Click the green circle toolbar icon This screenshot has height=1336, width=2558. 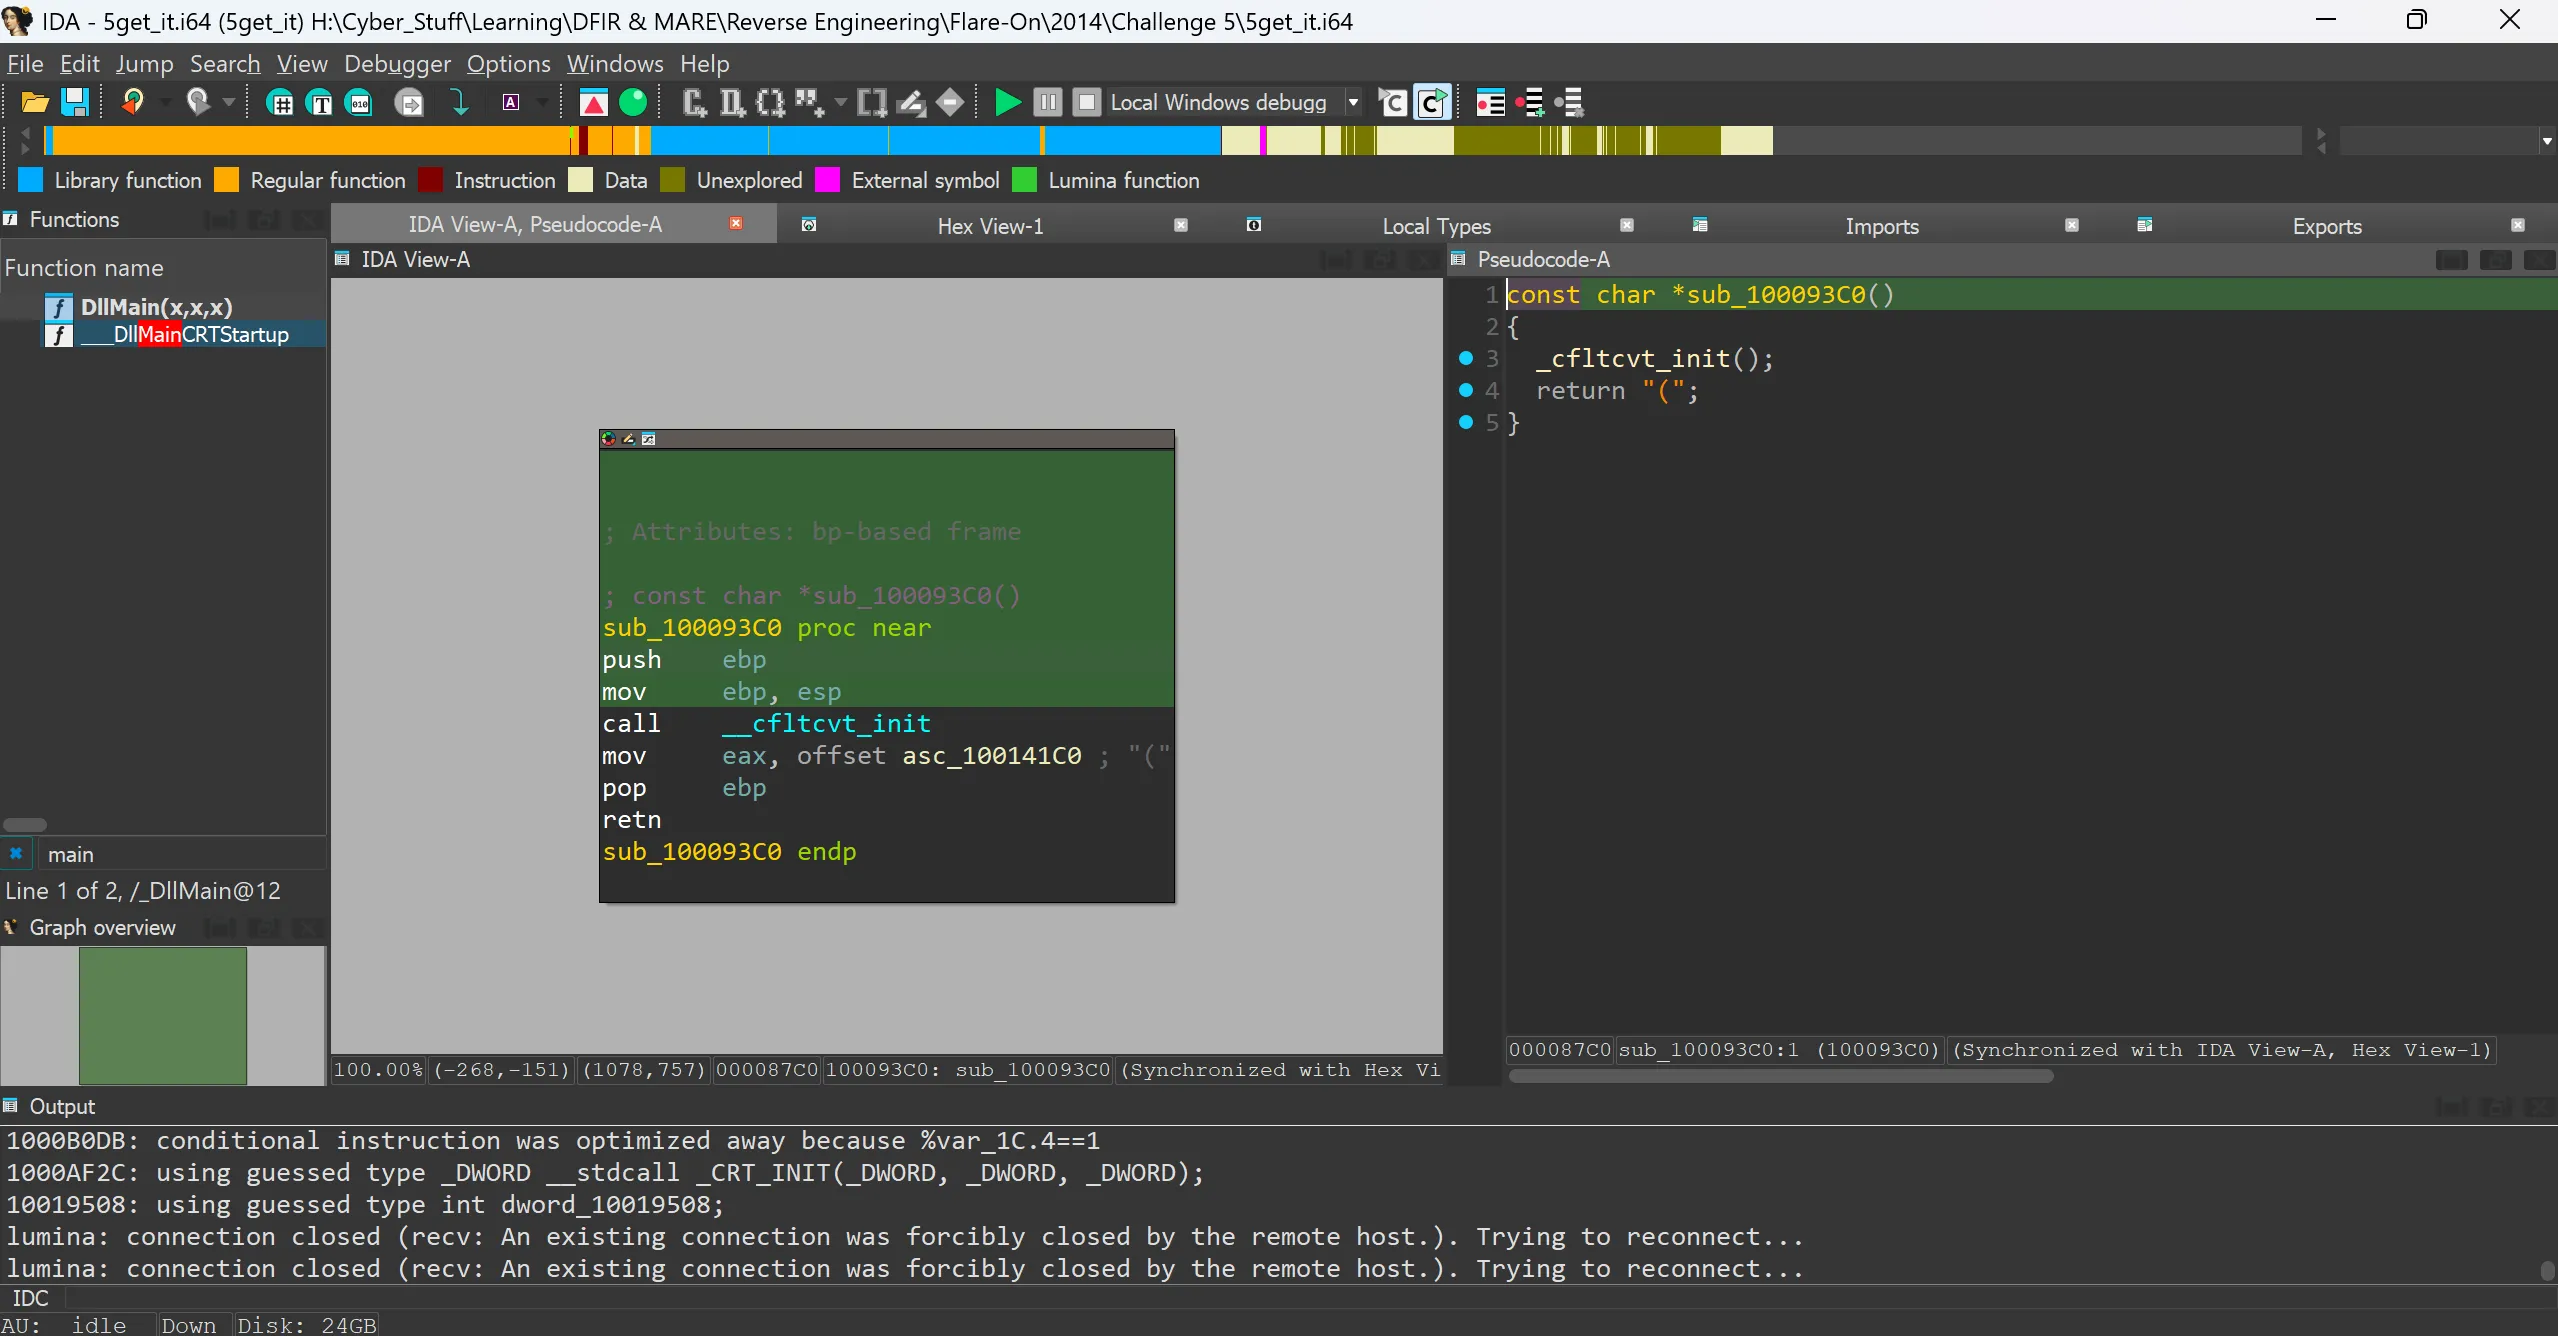coord(633,102)
